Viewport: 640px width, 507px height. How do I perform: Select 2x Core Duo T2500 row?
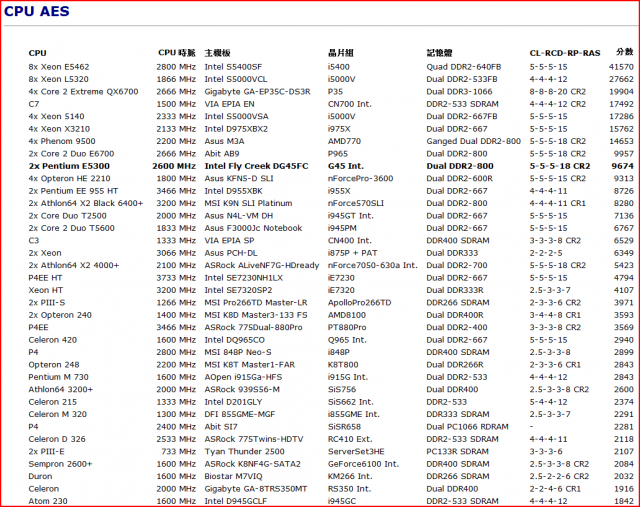click(331, 216)
